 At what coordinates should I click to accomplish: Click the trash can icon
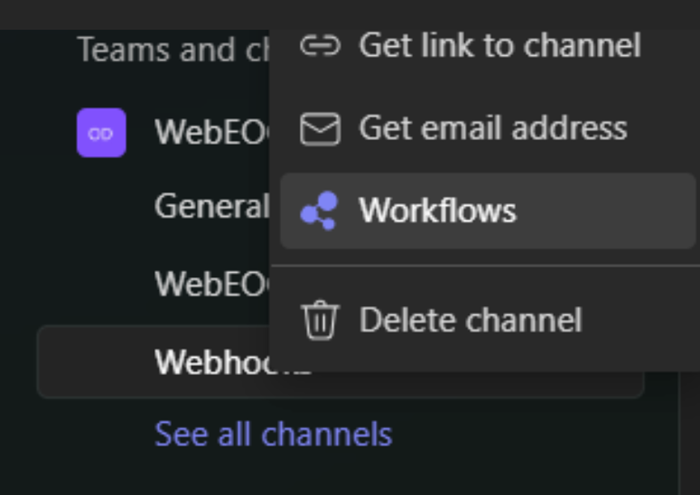(320, 320)
